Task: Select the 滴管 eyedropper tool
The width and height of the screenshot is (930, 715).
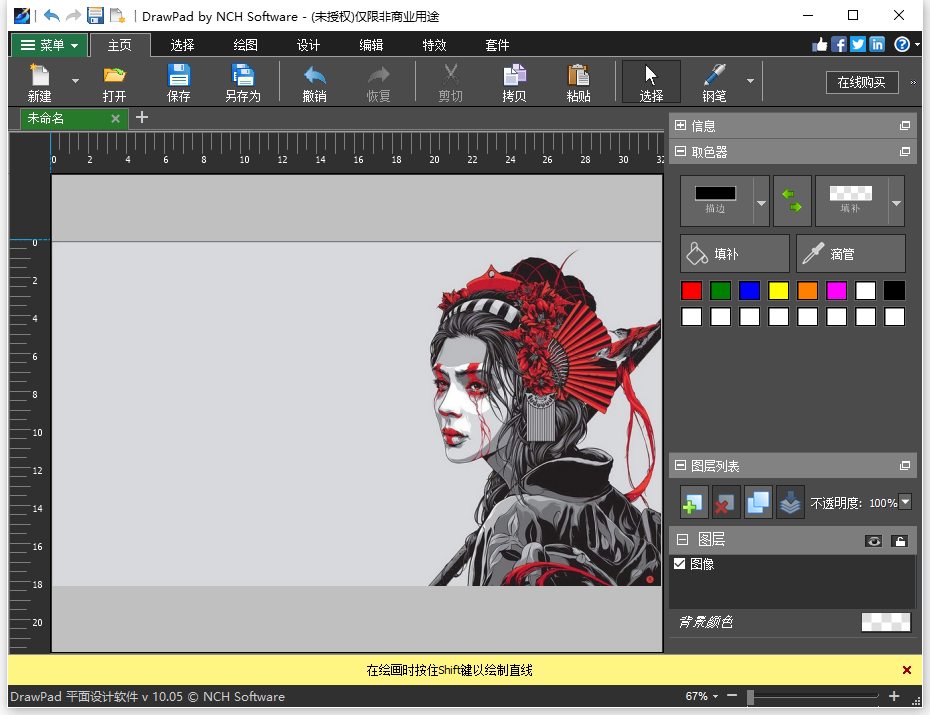Action: [x=850, y=254]
